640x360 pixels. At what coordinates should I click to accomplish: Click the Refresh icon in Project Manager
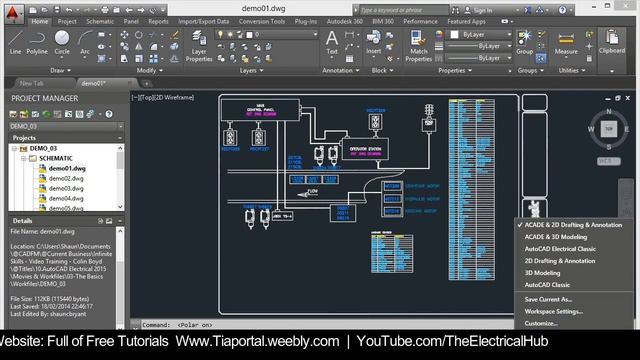47,114
